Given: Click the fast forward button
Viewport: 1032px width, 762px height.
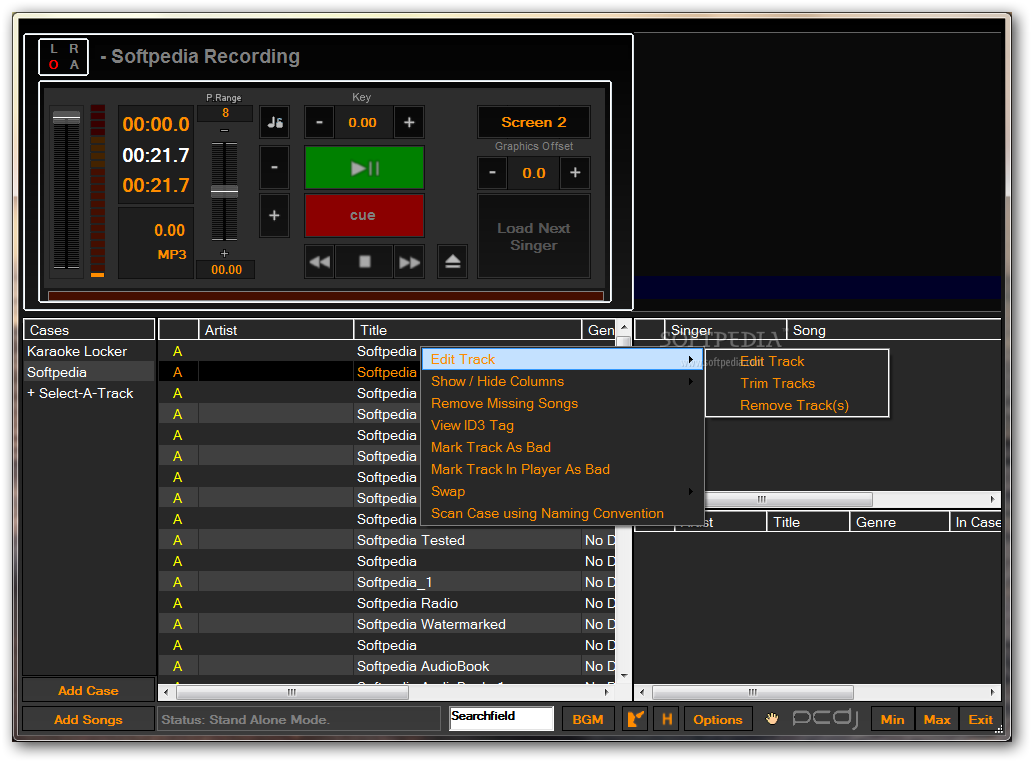Looking at the screenshot, I should [x=409, y=262].
